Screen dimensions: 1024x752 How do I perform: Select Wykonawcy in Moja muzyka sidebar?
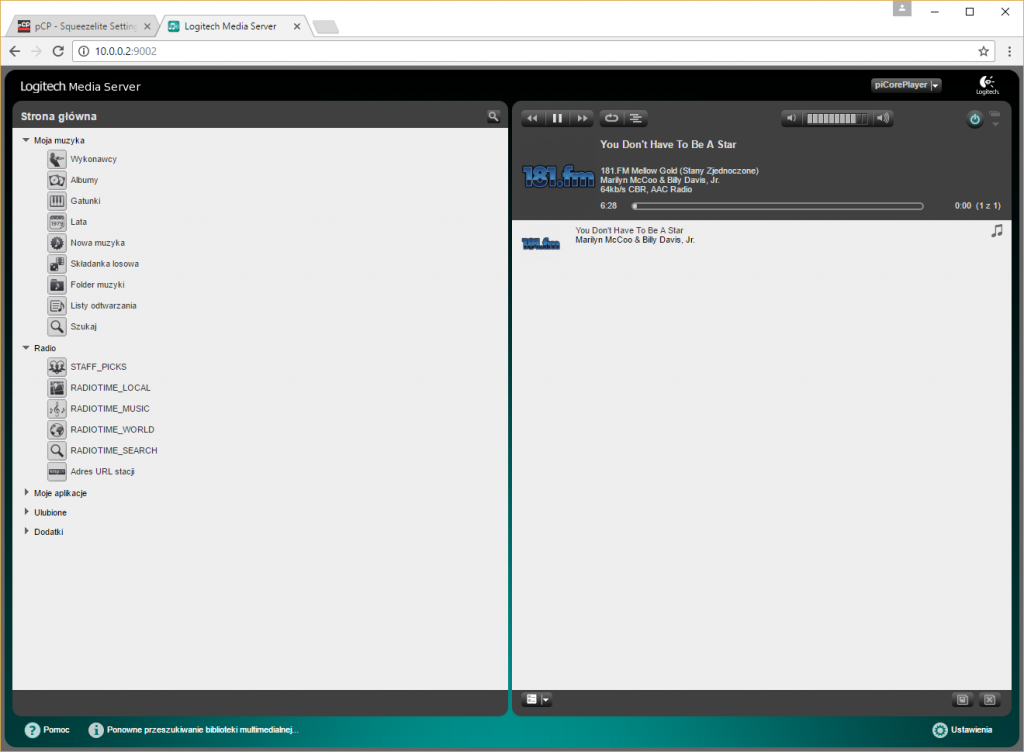(x=57, y=158)
